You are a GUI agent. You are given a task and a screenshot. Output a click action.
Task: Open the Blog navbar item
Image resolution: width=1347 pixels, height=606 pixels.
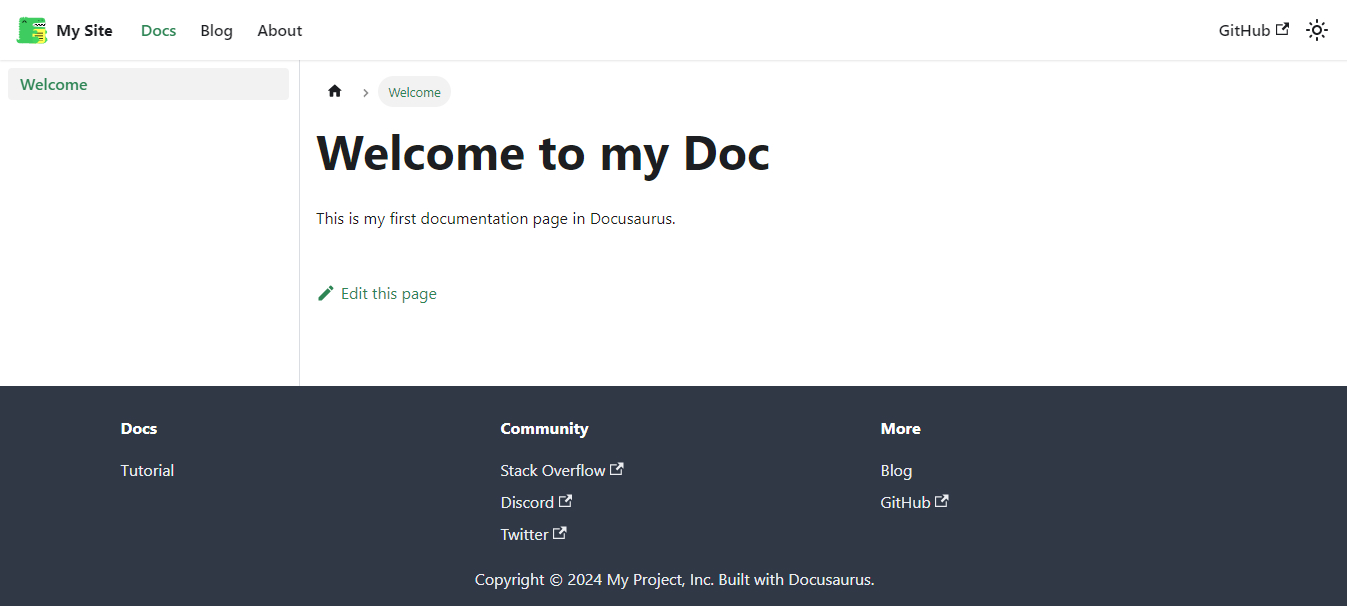pyautogui.click(x=216, y=30)
